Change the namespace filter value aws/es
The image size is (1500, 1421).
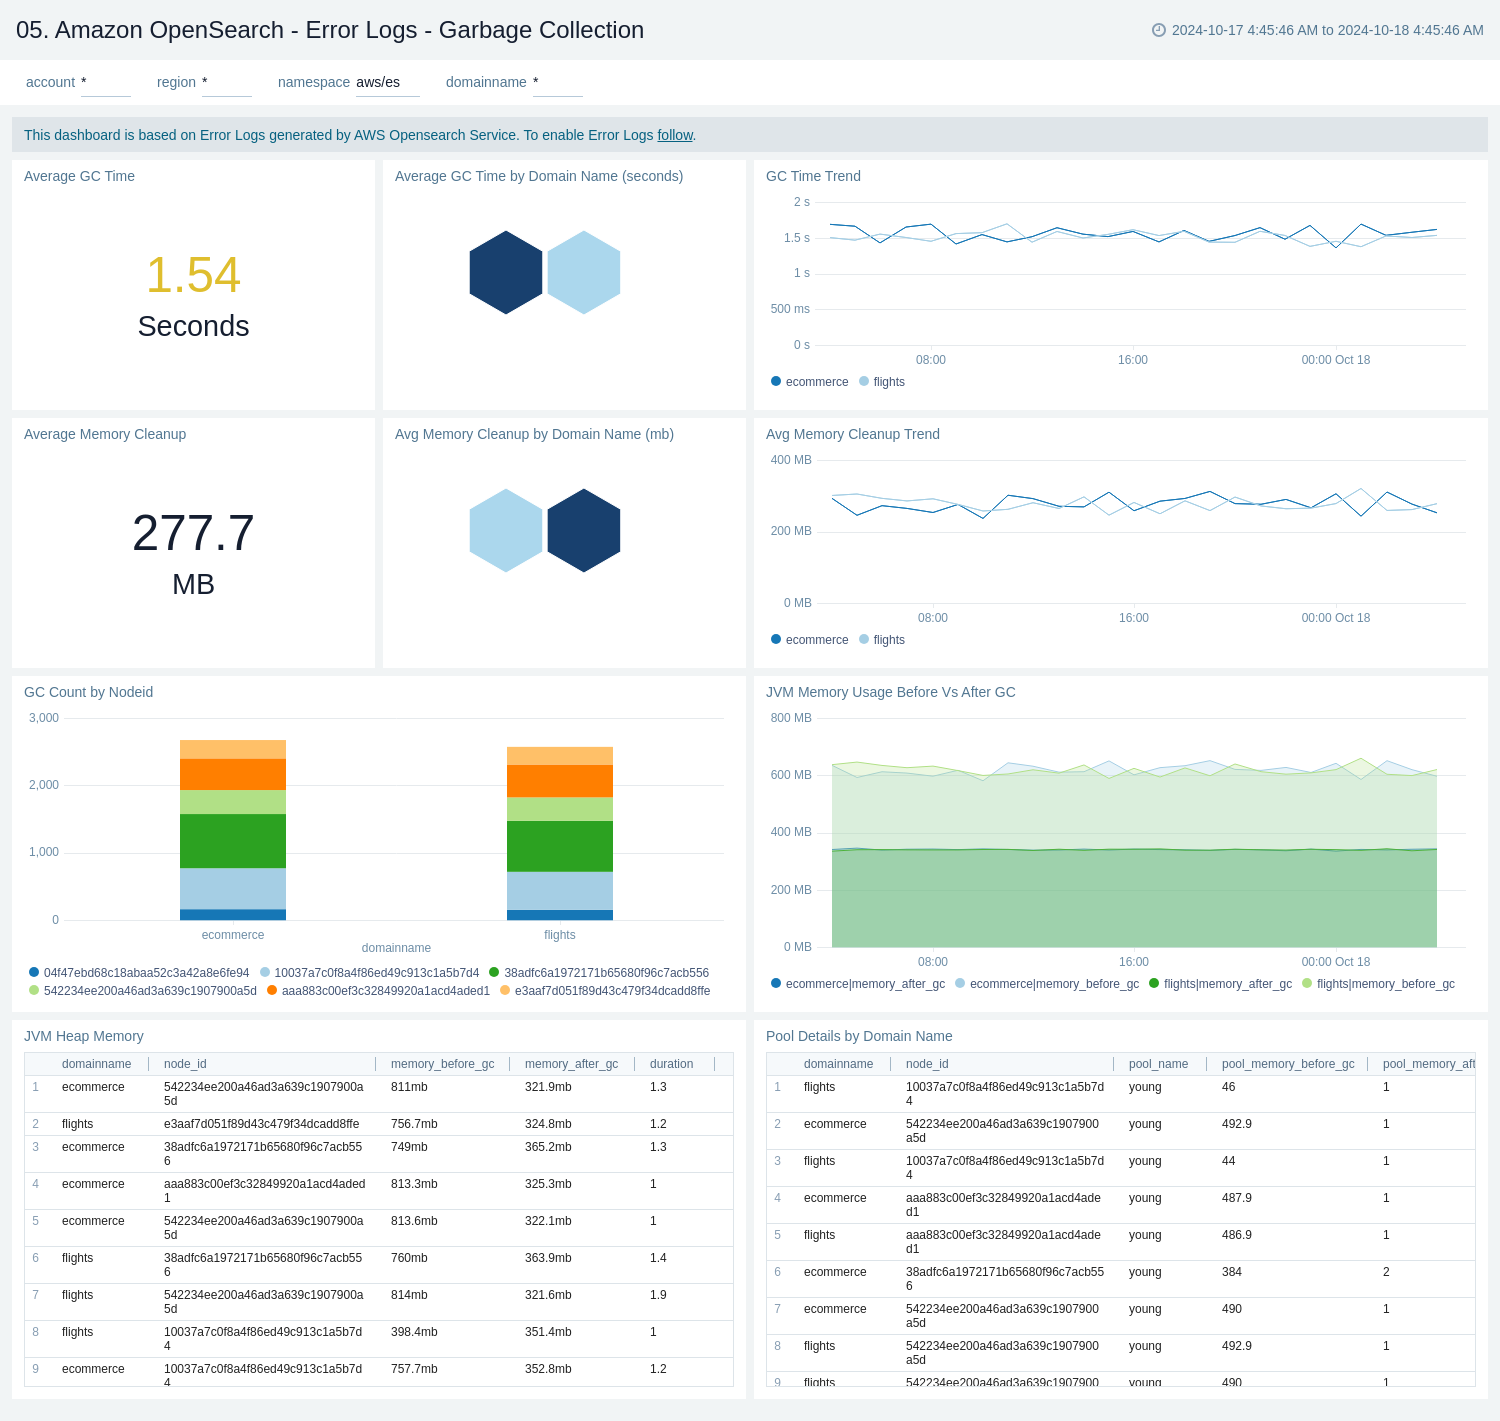pyautogui.click(x=388, y=83)
